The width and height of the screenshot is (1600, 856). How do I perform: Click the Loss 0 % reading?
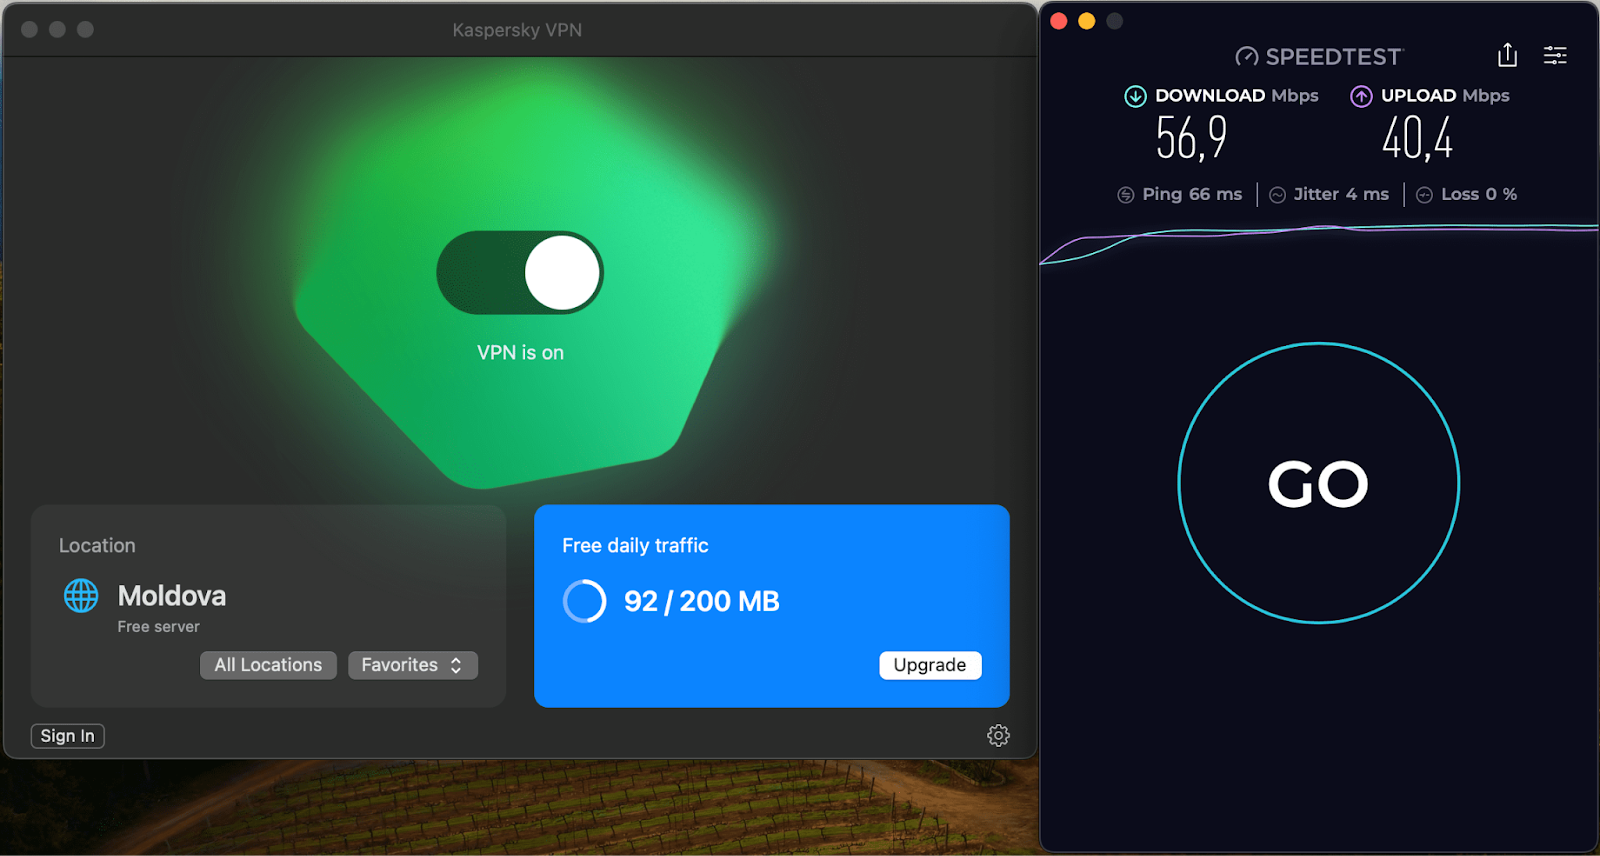pyautogui.click(x=1479, y=194)
